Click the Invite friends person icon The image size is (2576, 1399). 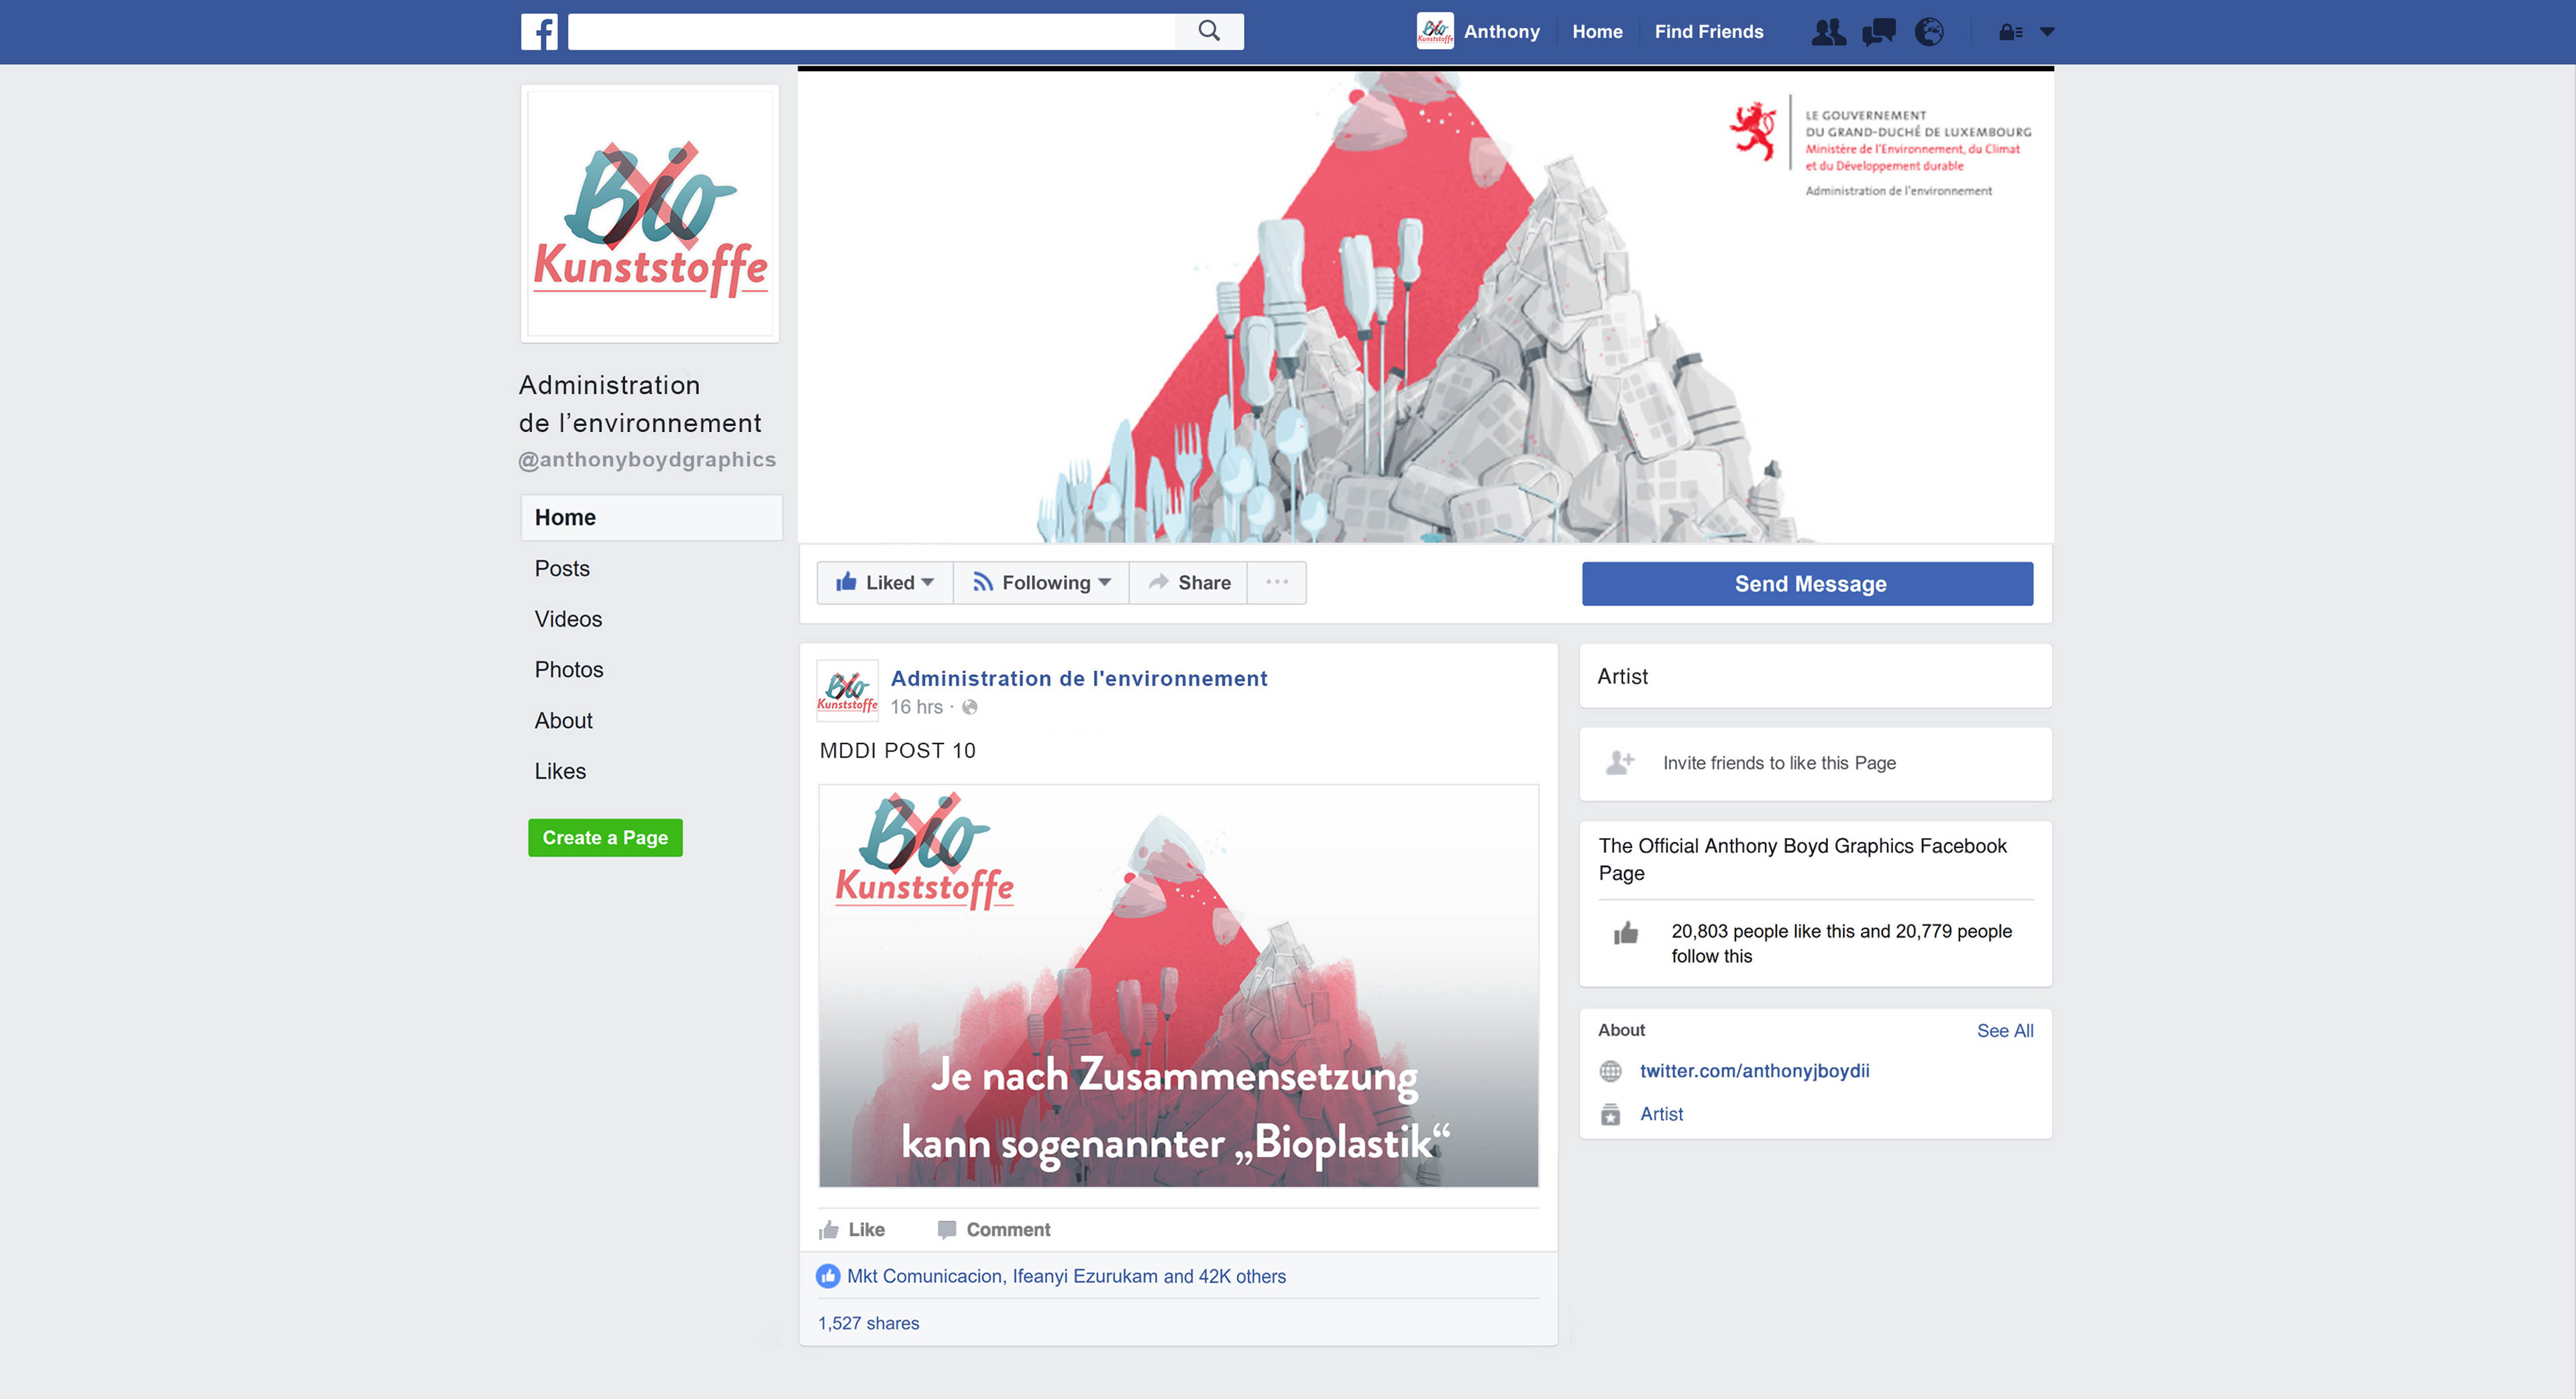(1620, 763)
